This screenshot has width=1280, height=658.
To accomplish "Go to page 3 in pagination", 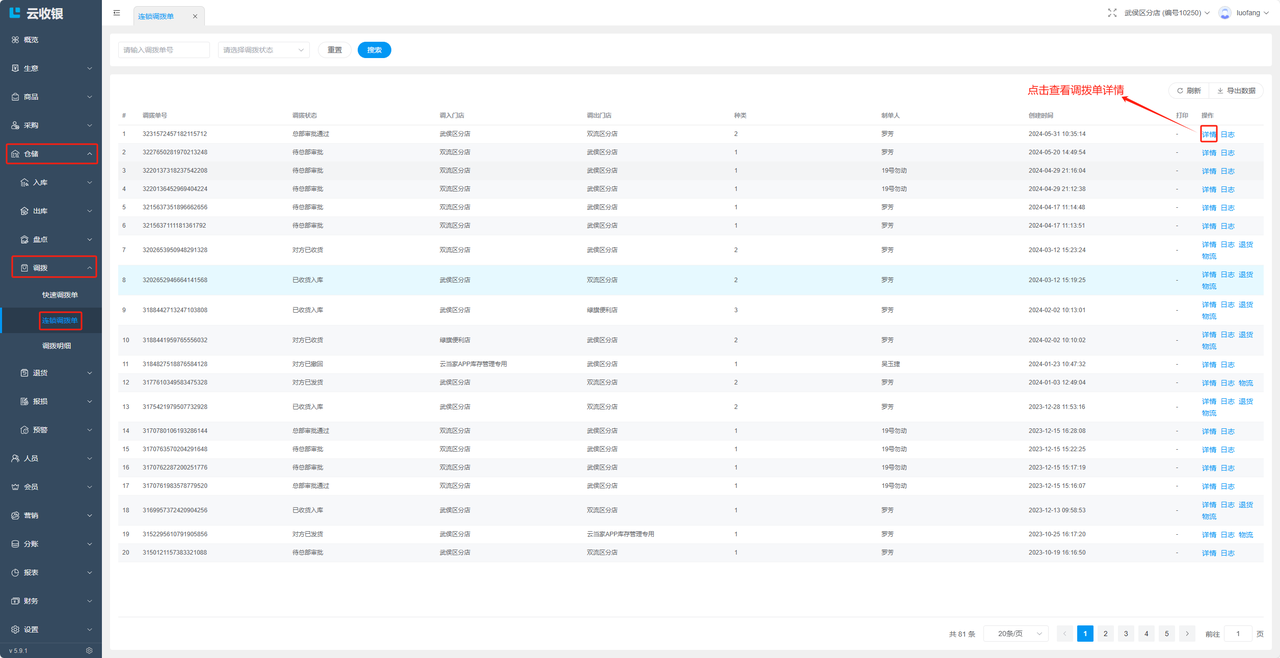I will pos(1126,634).
